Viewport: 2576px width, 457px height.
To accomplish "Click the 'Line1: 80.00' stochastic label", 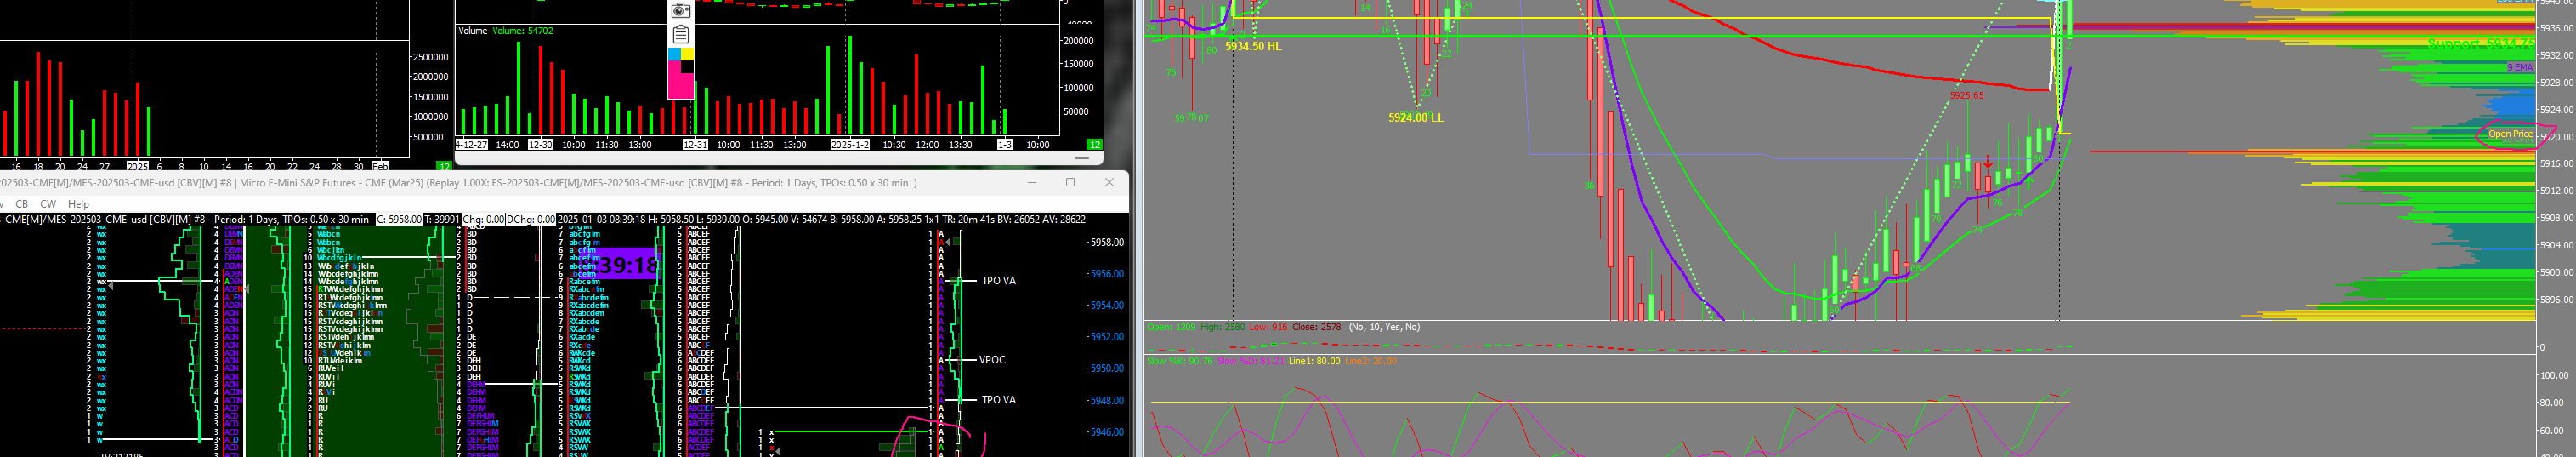I will click(1314, 361).
